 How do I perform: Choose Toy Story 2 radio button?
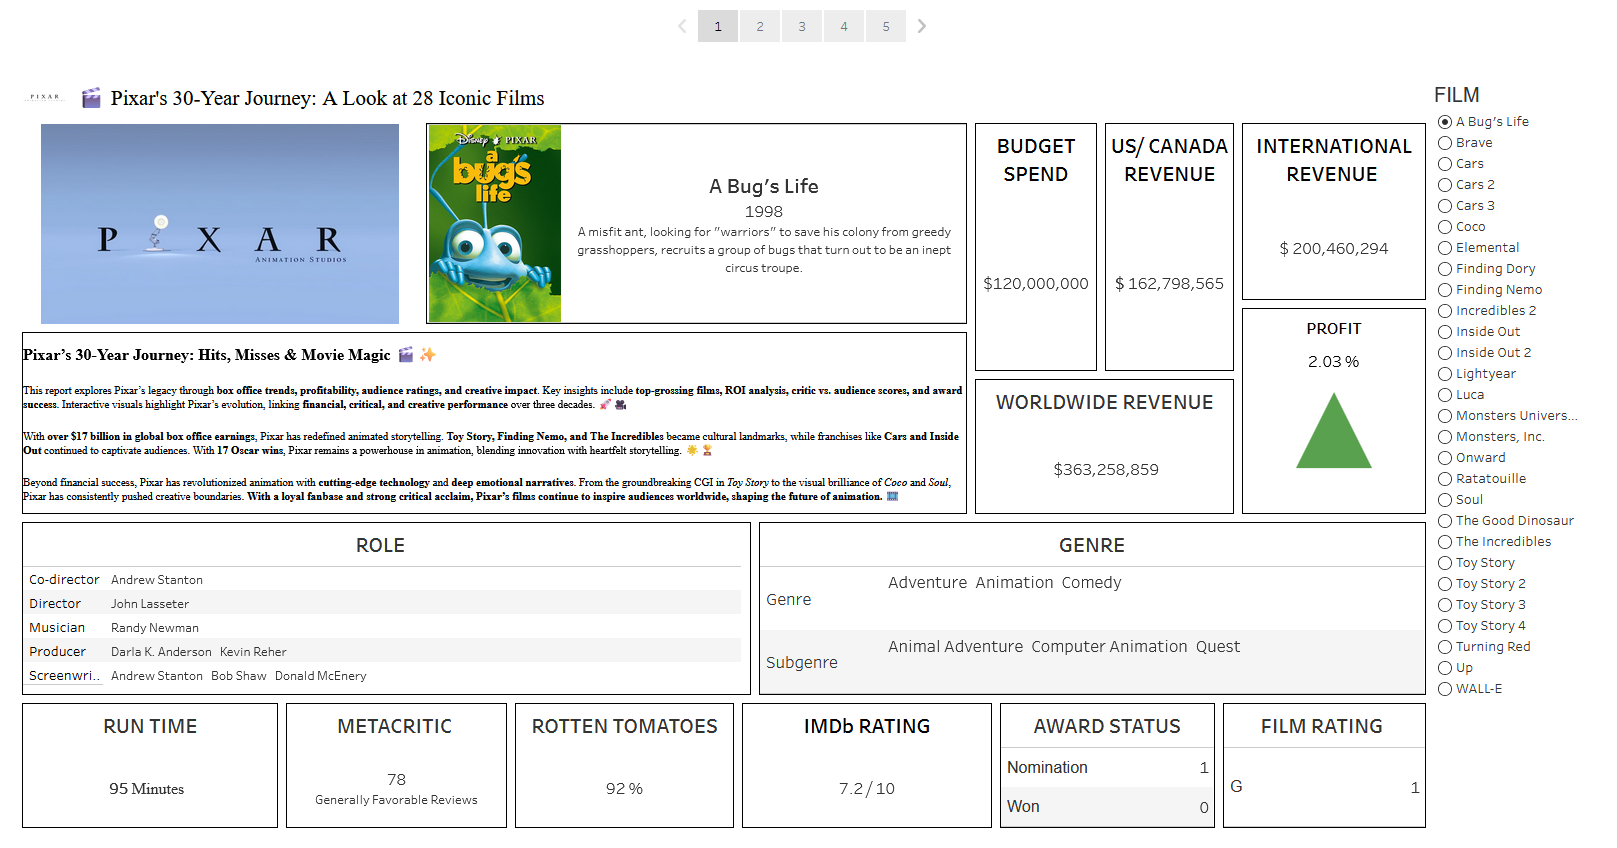pyautogui.click(x=1445, y=584)
